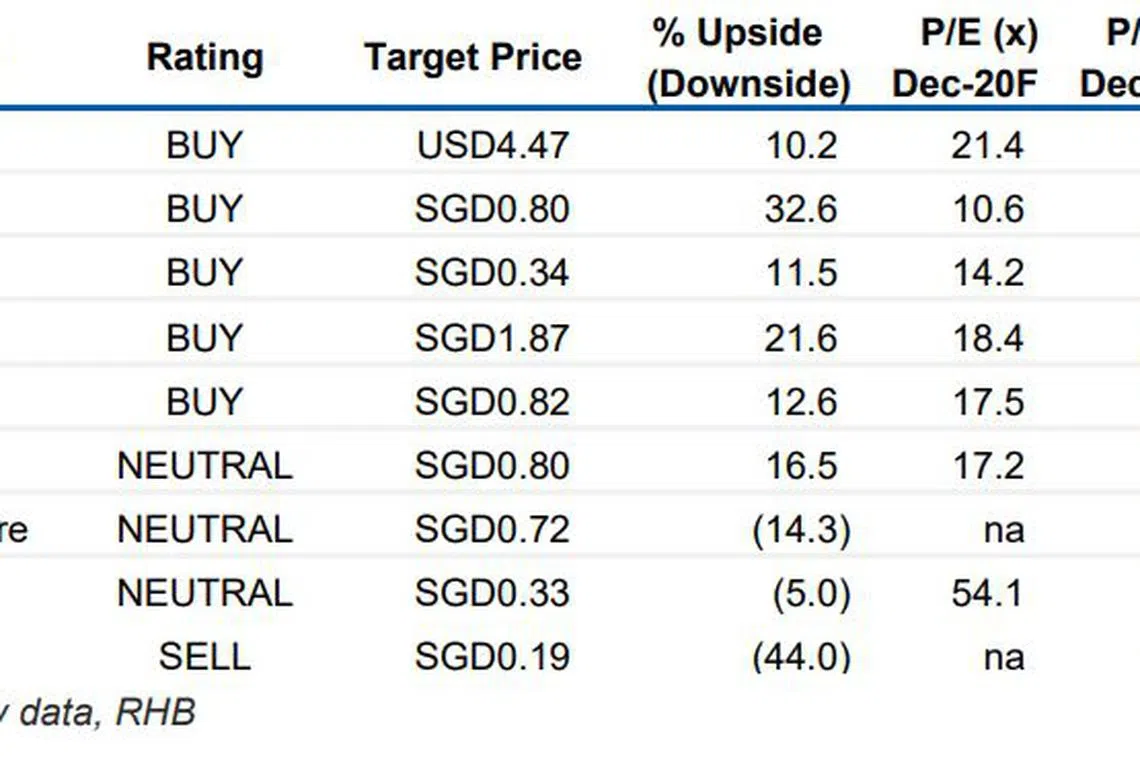Select the SGD0.19 target price cell

tap(492, 657)
